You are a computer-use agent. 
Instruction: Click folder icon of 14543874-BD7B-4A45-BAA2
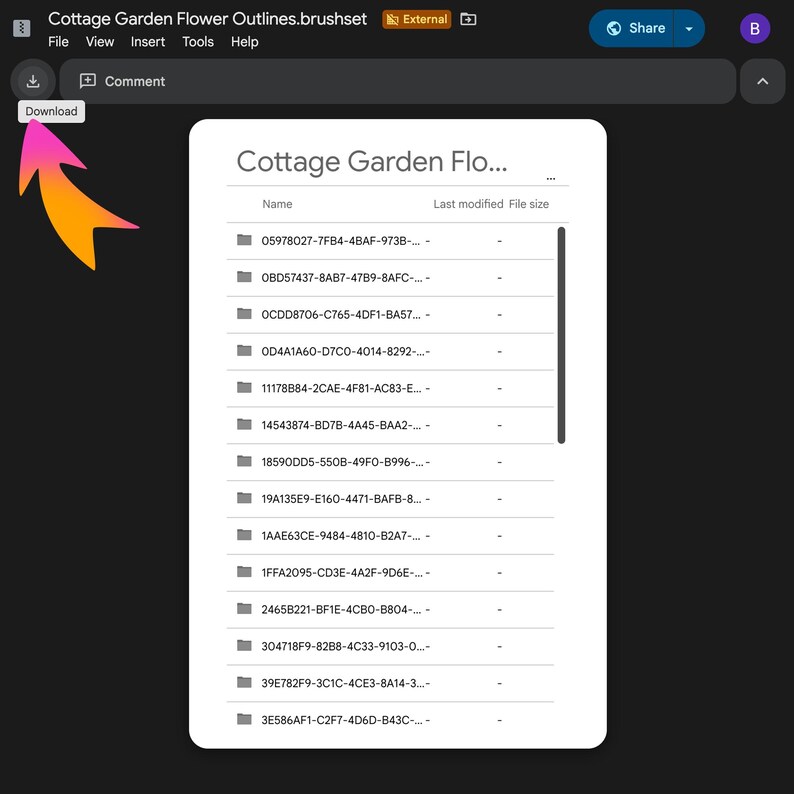coord(244,424)
